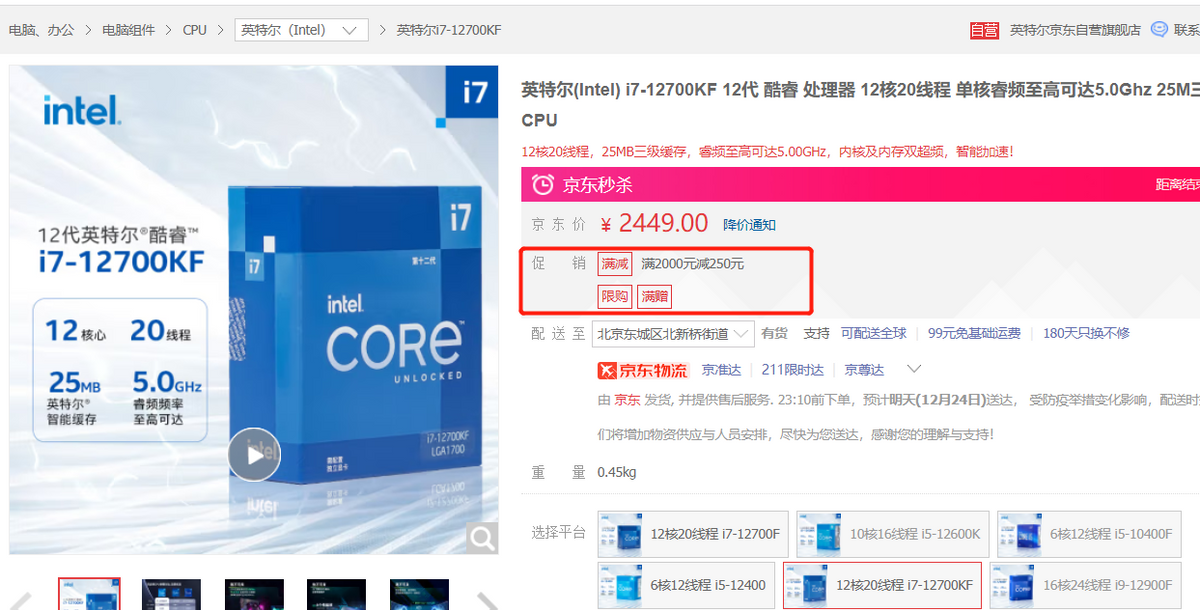This screenshot has width=1200, height=610.
Task: Select the 12核20线程 i7-12700KF platform option
Action: pos(883,585)
